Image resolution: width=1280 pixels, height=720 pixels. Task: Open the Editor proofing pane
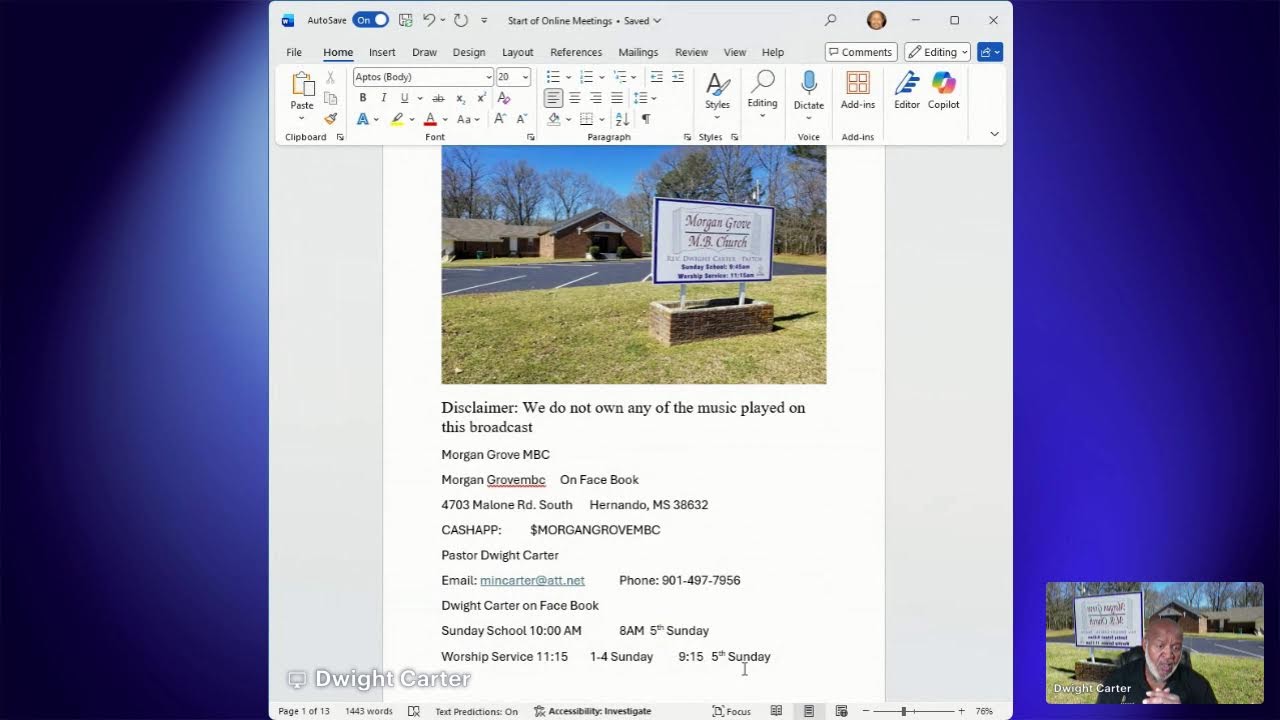907,91
